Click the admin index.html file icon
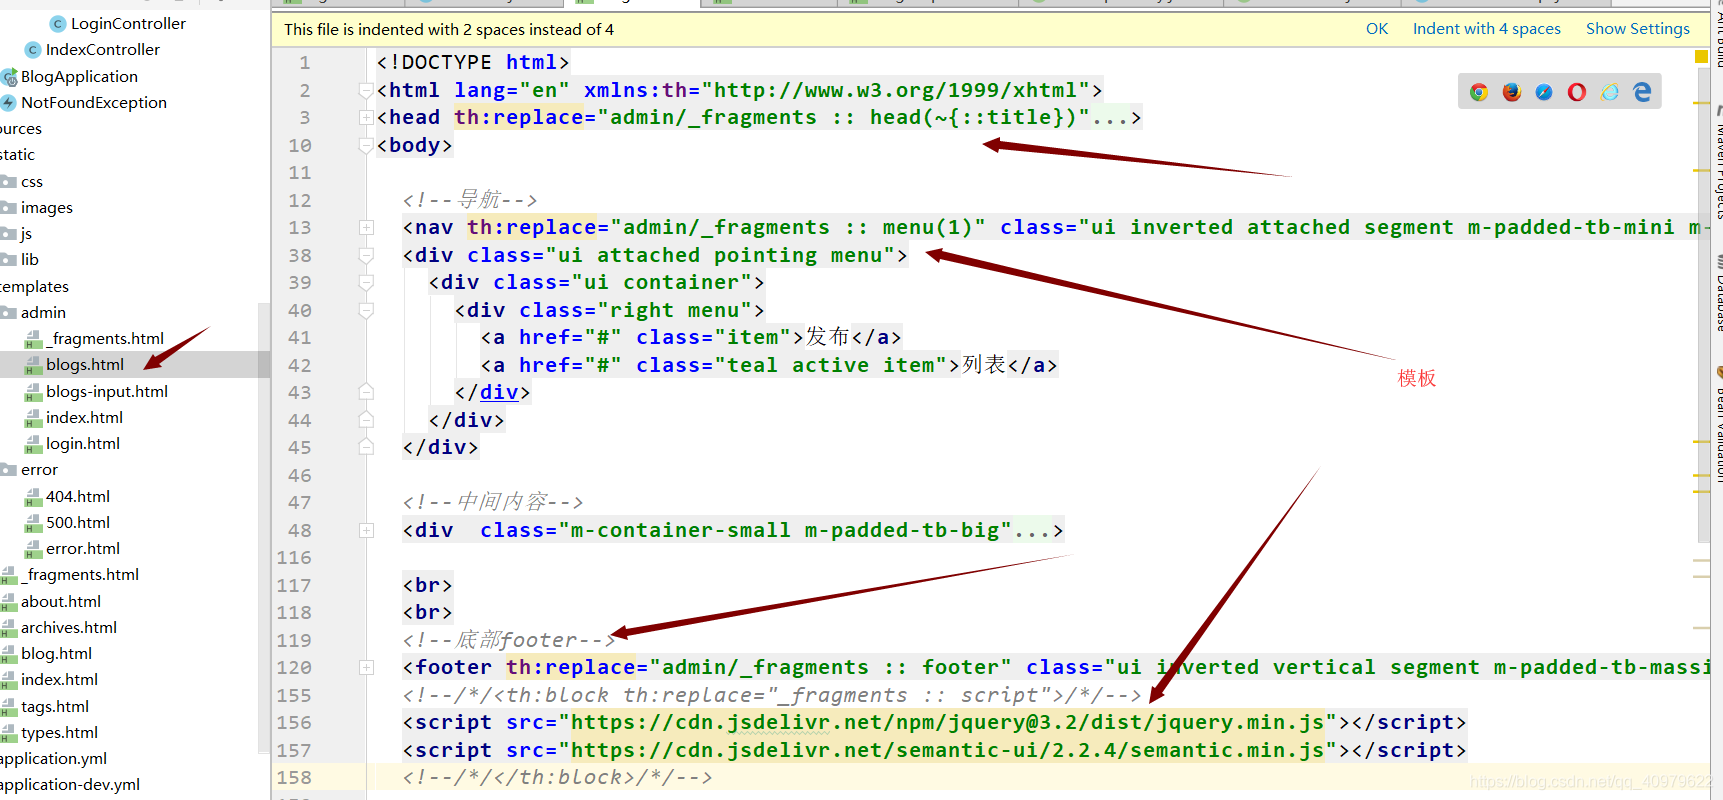1723x800 pixels. [33, 418]
